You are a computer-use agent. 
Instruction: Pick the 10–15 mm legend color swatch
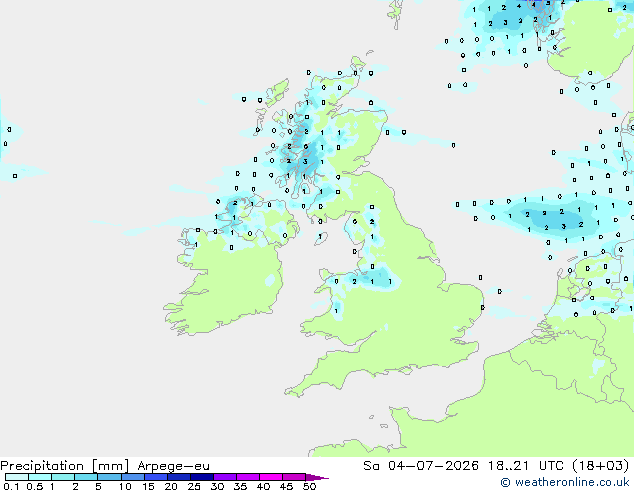click(x=132, y=477)
